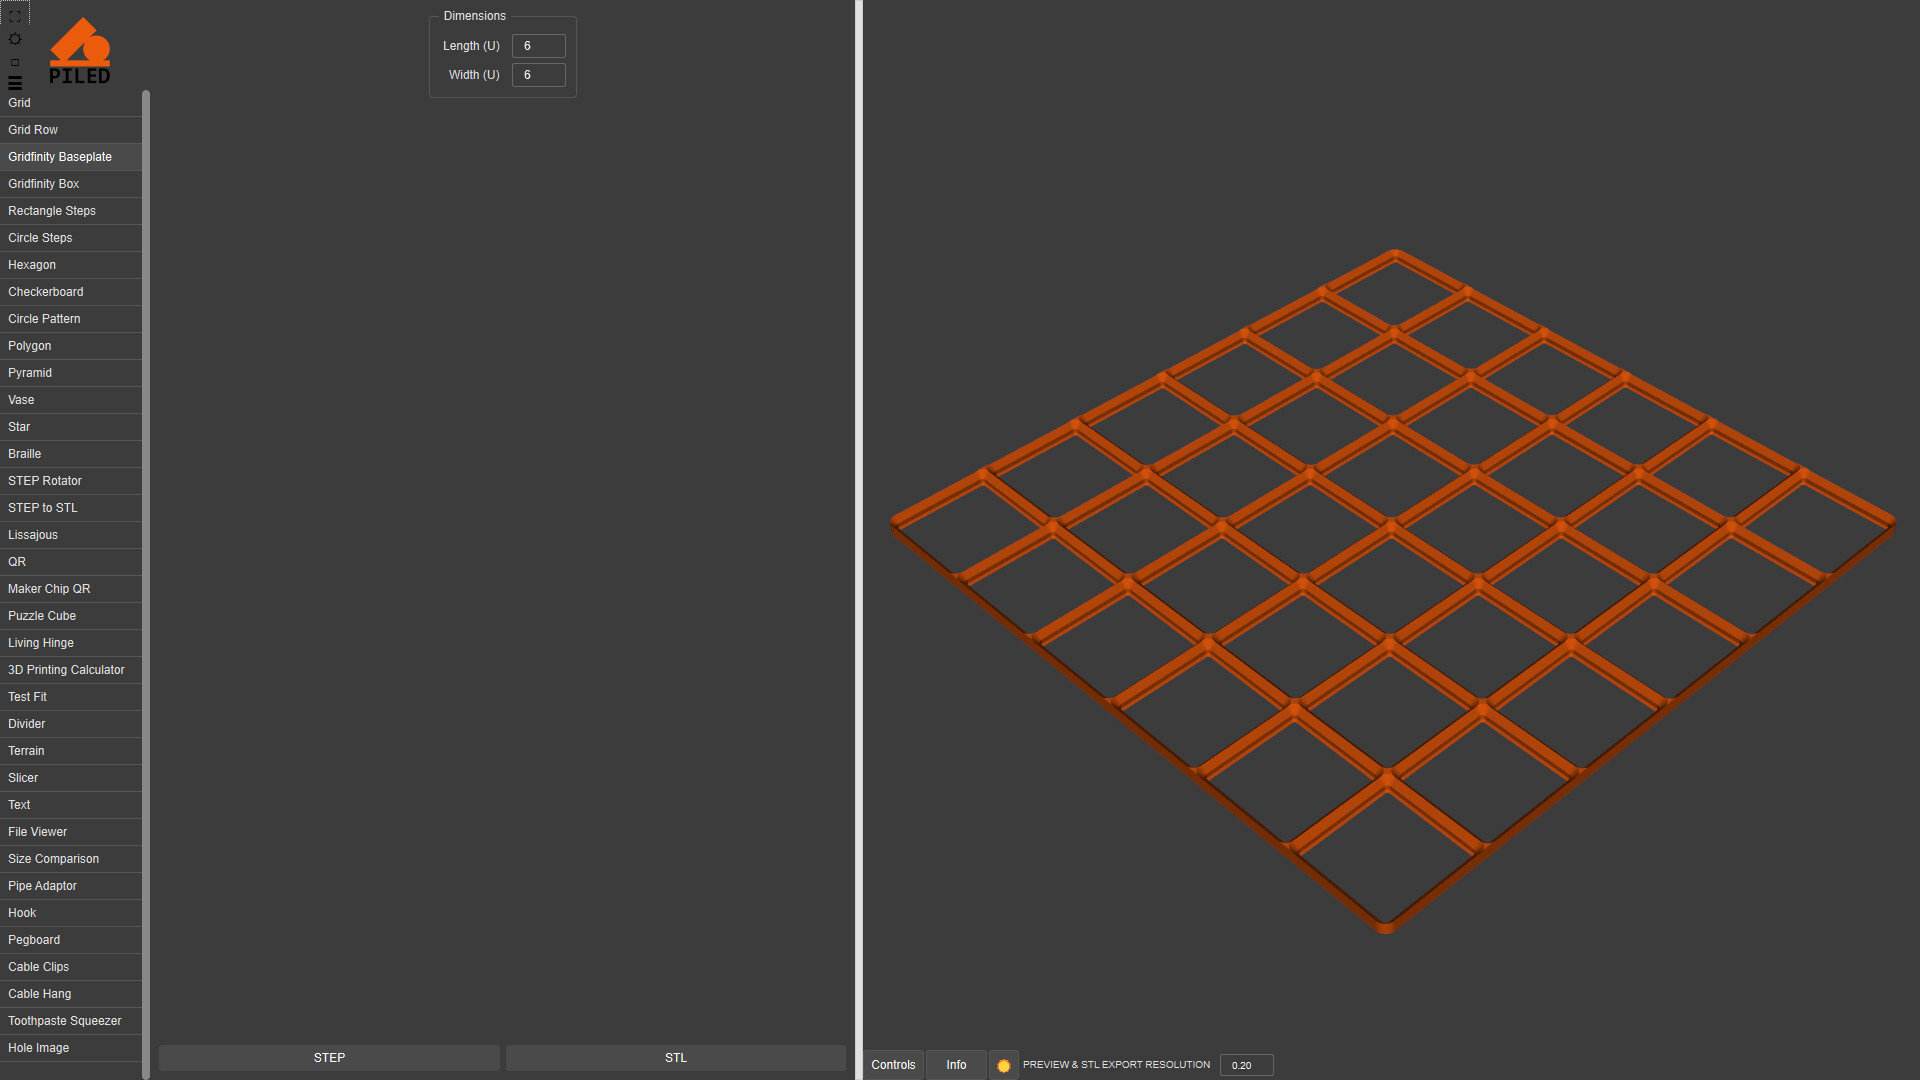Viewport: 1920px width, 1080px height.
Task: Export model with STEP button
Action: 329,1058
